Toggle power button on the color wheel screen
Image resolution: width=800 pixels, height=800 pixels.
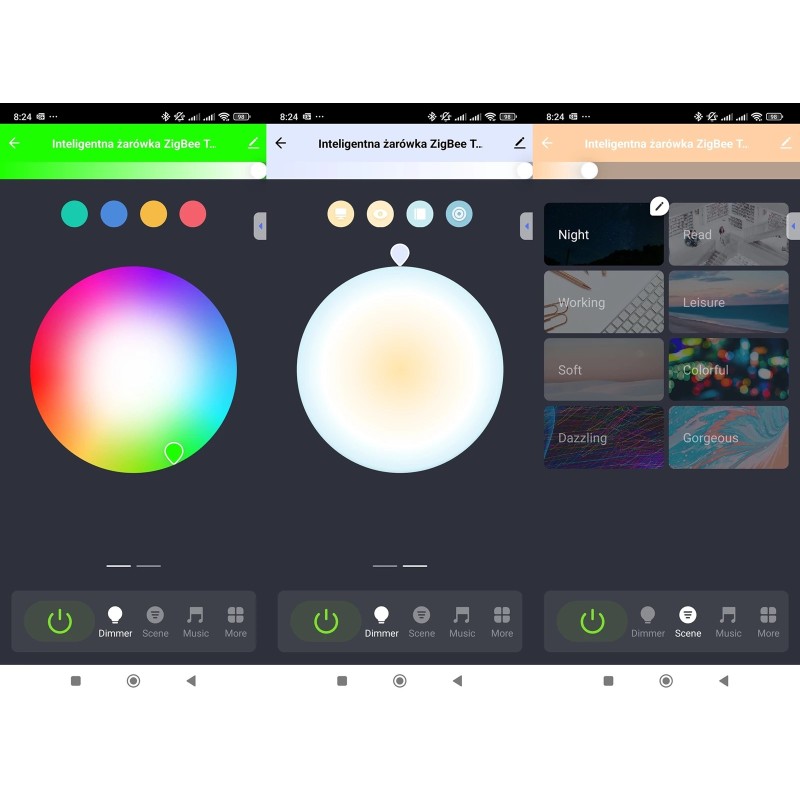click(x=60, y=621)
